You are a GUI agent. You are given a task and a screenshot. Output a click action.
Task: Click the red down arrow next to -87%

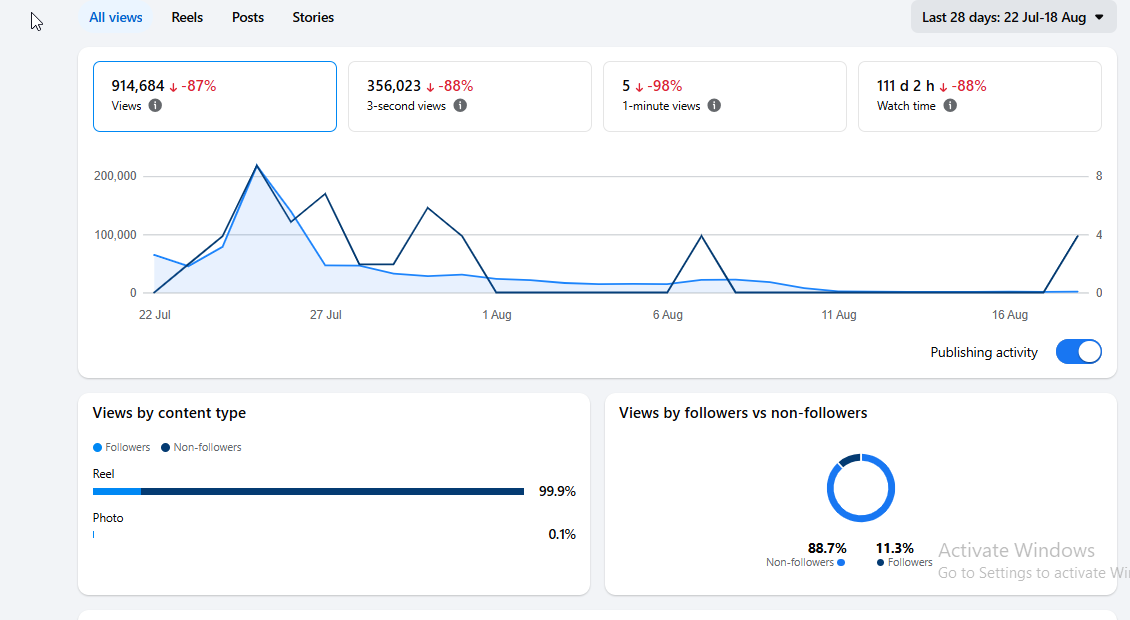coord(173,87)
